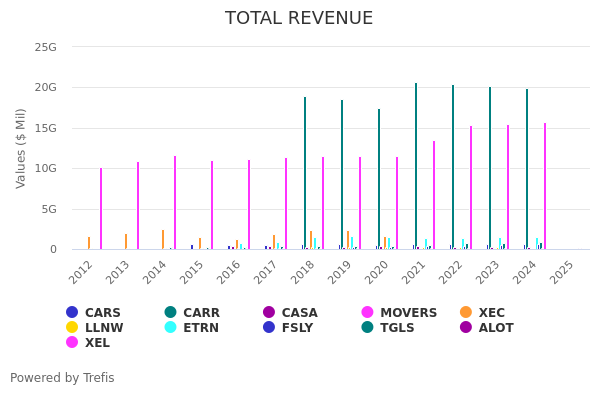
Task: Click the cyan ETRN legend marker
Action: coord(171,328)
